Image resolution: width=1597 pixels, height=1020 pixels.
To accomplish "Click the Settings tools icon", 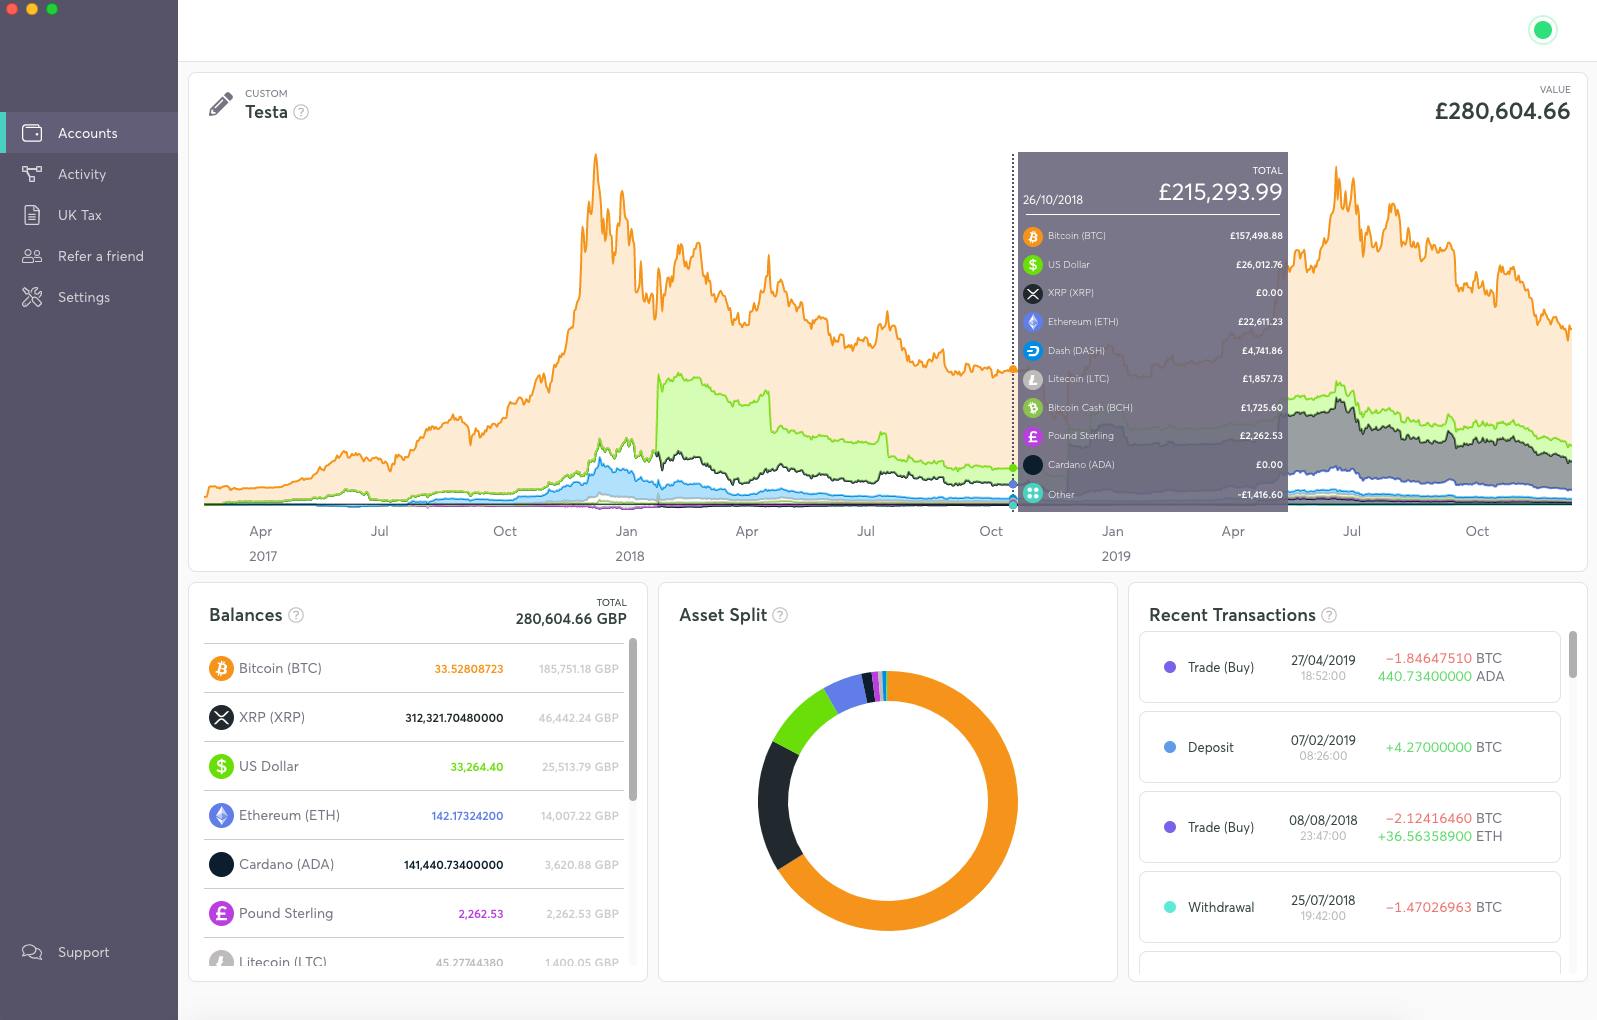I will (32, 297).
